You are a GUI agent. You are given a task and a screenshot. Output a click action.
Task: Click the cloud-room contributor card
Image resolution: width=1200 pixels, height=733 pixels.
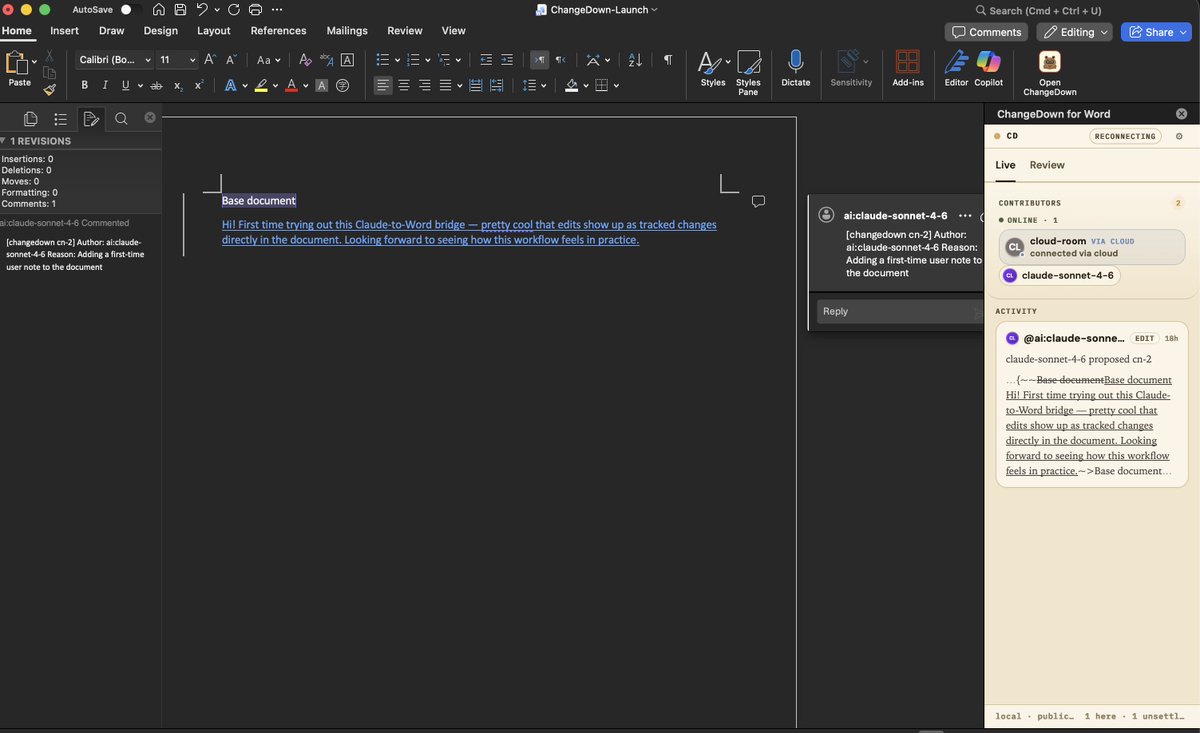(1092, 247)
